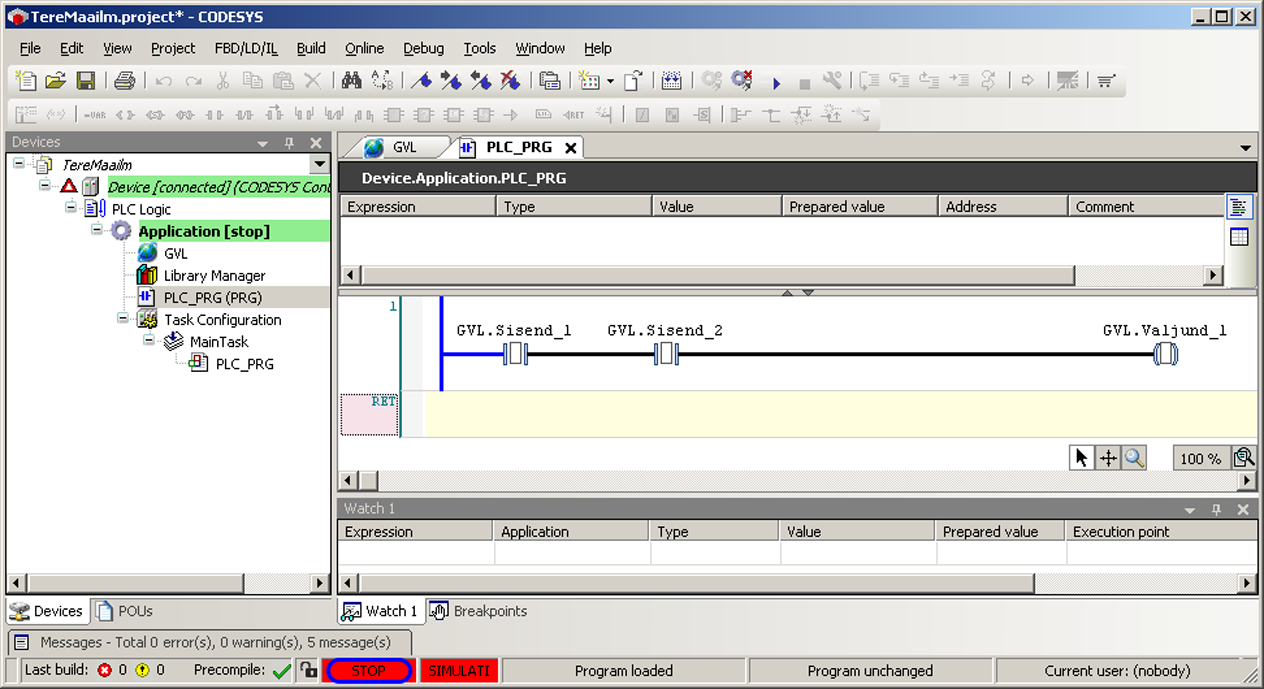
Task: Switch declaration view to tabular mode icon
Action: point(1239,237)
